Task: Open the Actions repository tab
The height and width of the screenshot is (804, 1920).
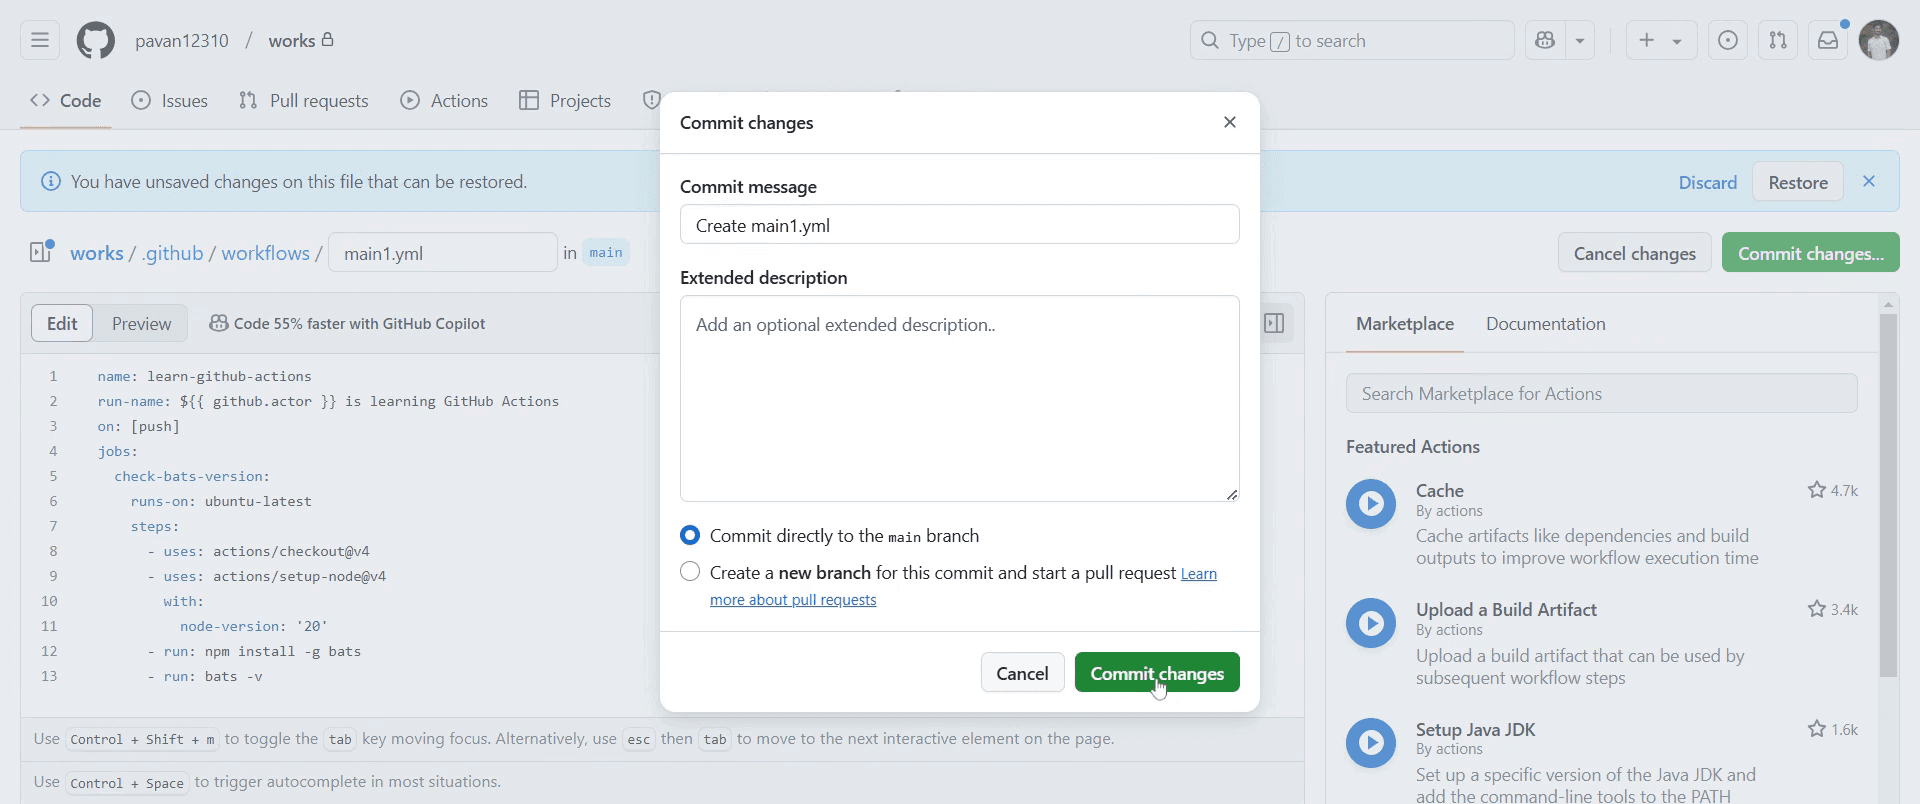Action: pyautogui.click(x=445, y=101)
